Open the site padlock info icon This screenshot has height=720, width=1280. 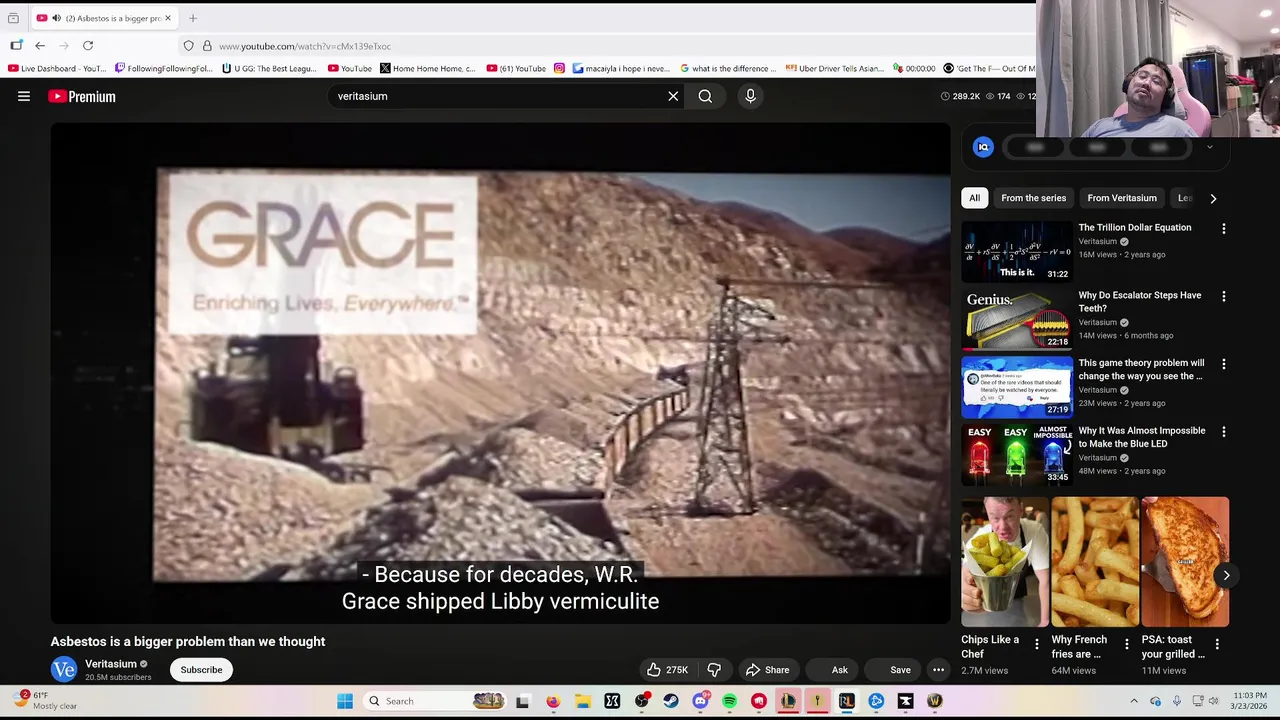coord(207,46)
